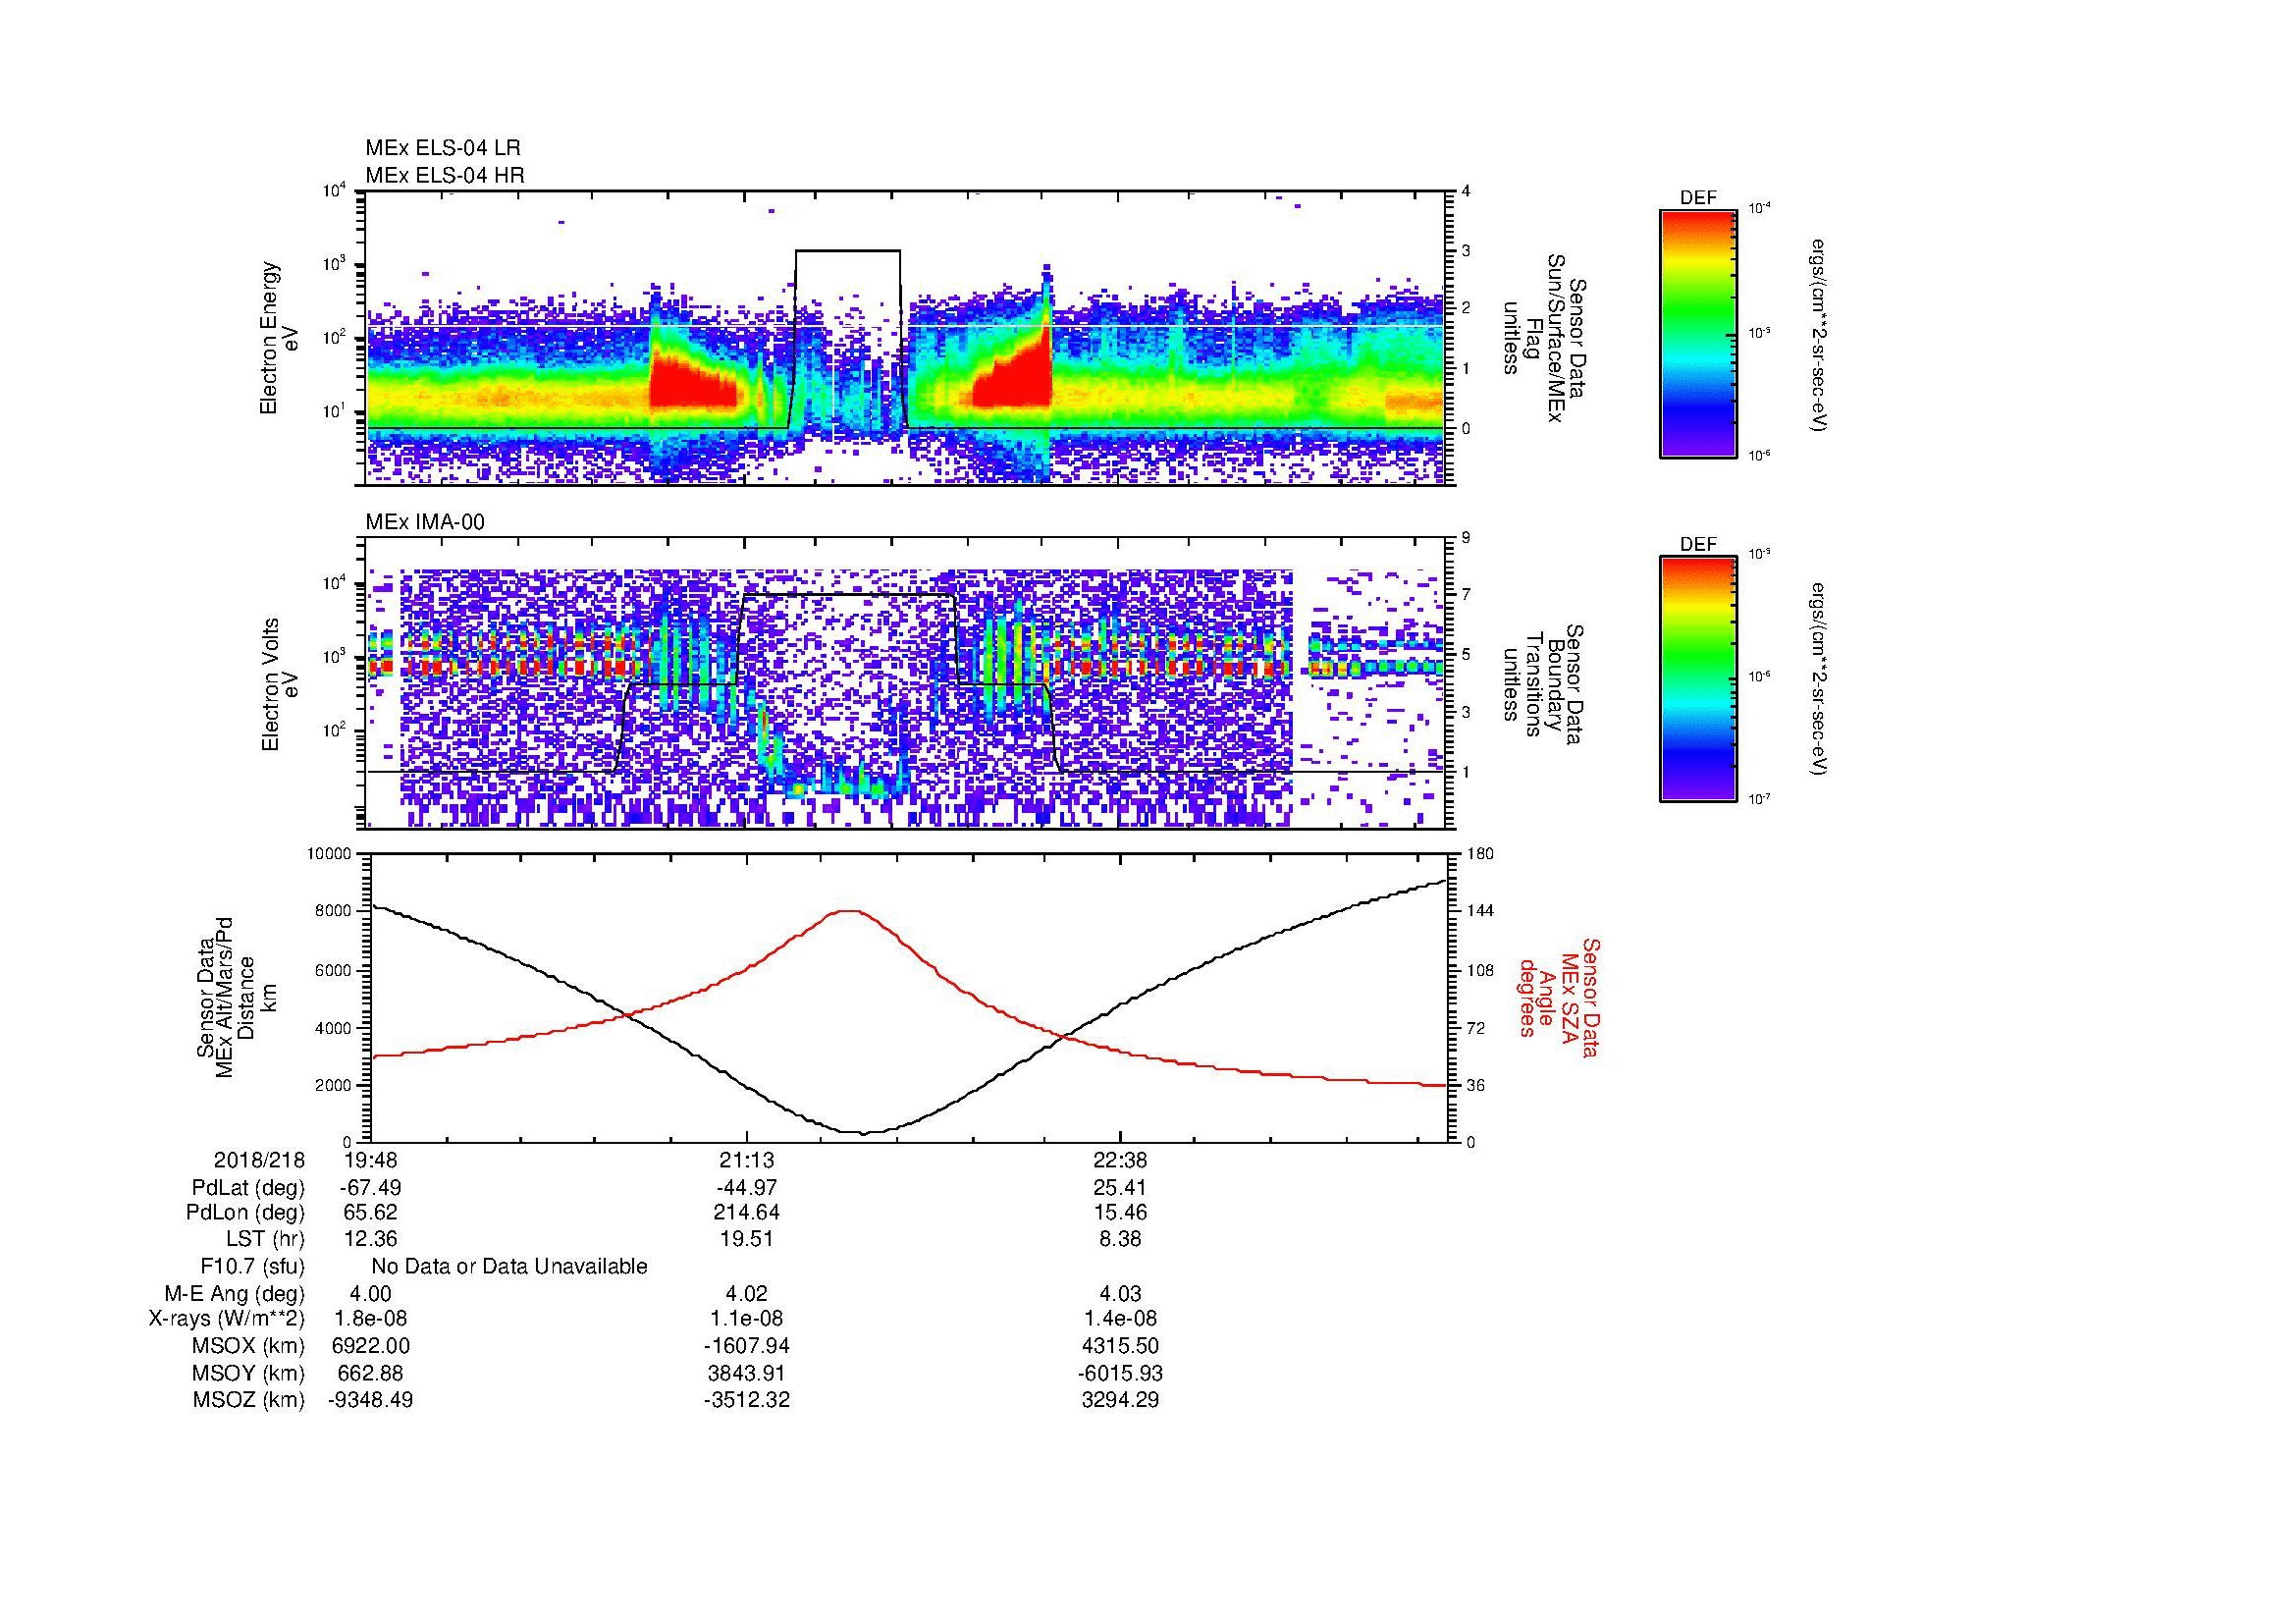The height and width of the screenshot is (1623, 2296).
Task: Click the 'F10.7 (sfu)' row label
Action: click(x=253, y=1267)
